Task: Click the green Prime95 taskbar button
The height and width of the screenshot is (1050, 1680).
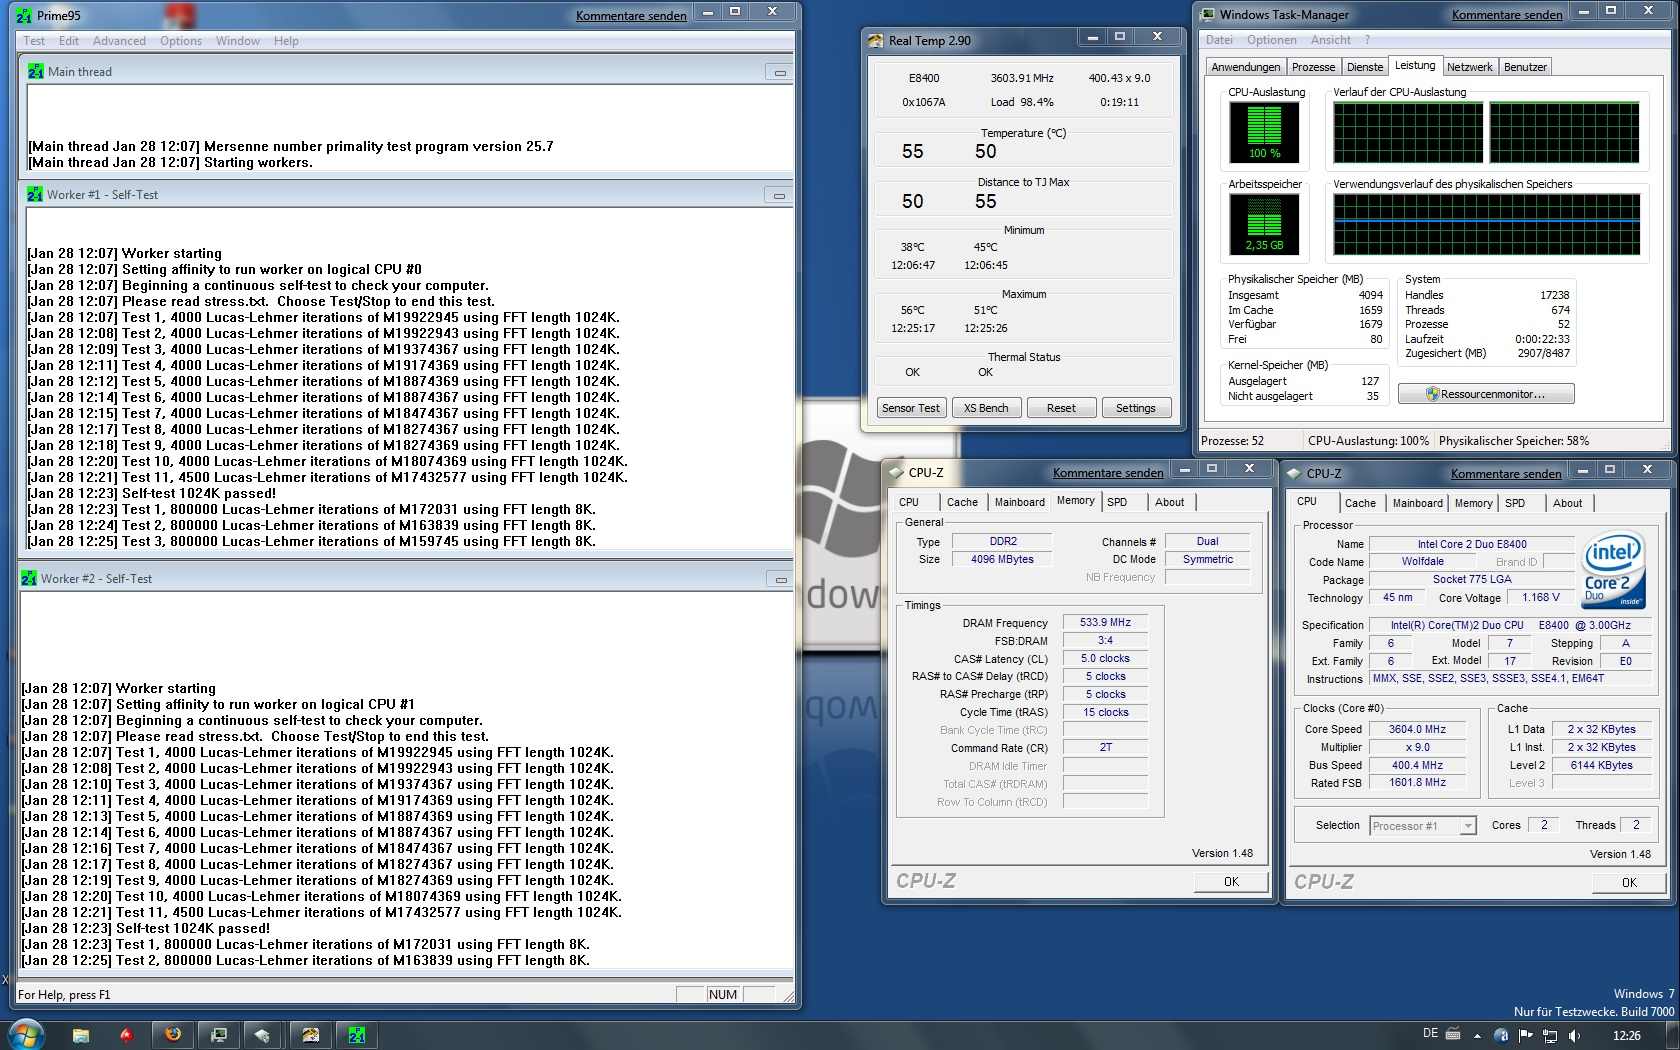Action: [x=356, y=1035]
